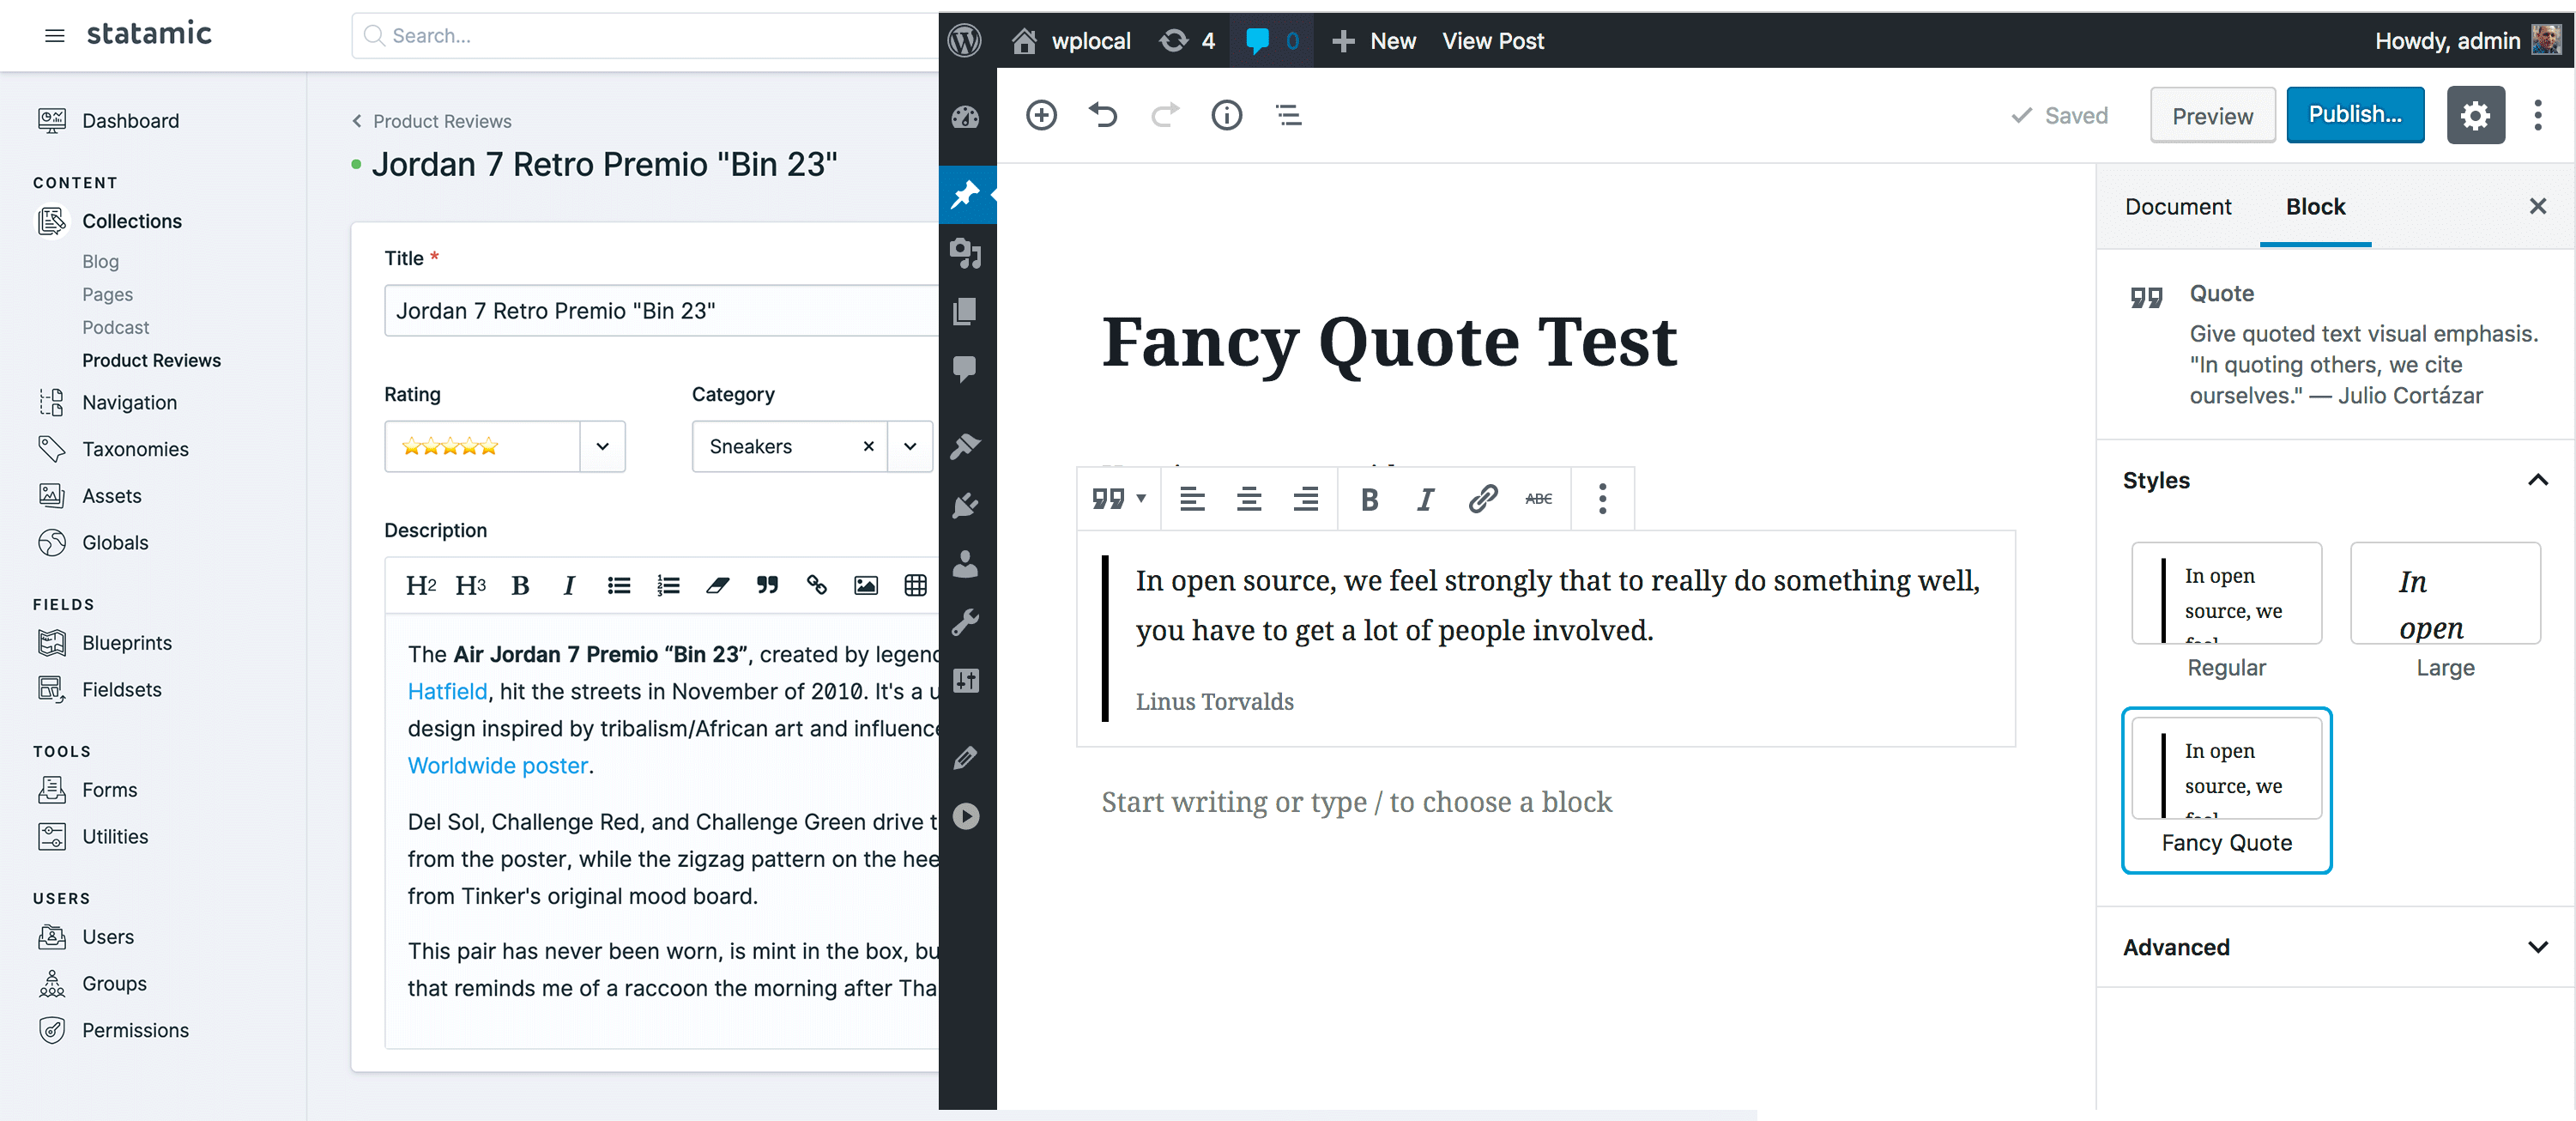Insert link using quote block toolbar
The image size is (2576, 1121).
point(1482,498)
